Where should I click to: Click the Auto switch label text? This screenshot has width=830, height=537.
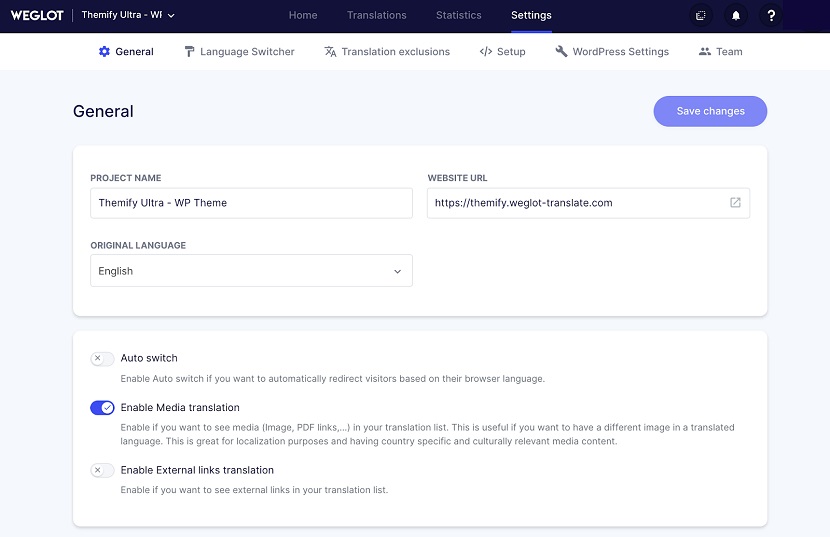pyautogui.click(x=149, y=358)
